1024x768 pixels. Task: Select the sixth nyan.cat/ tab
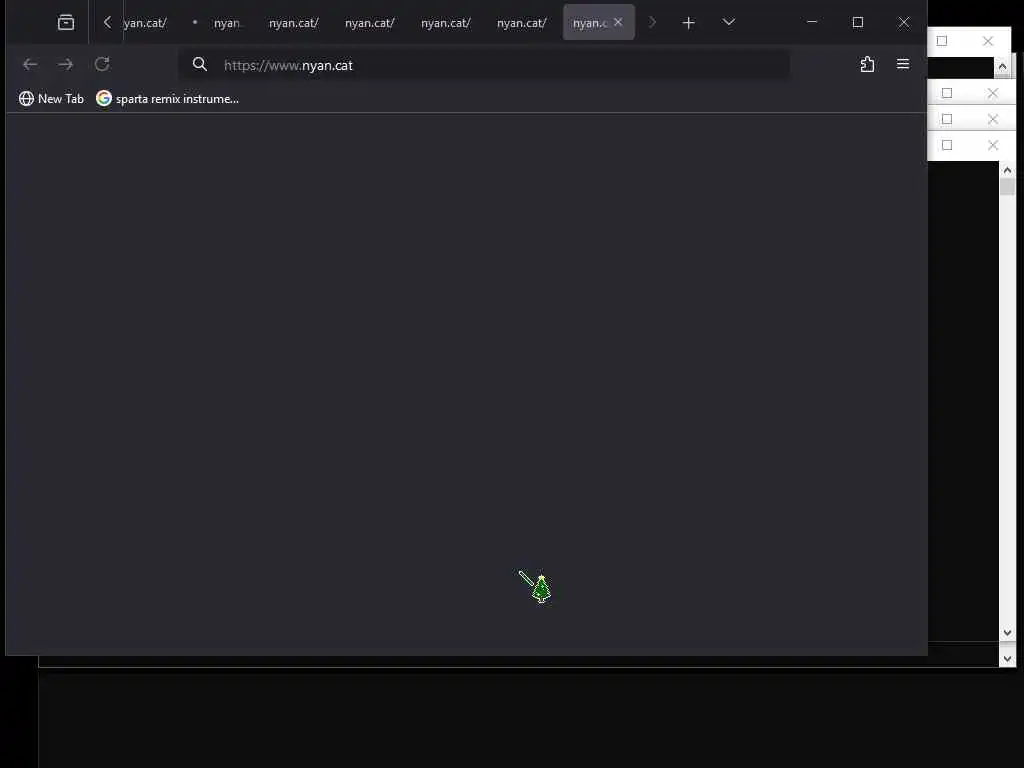coord(521,23)
